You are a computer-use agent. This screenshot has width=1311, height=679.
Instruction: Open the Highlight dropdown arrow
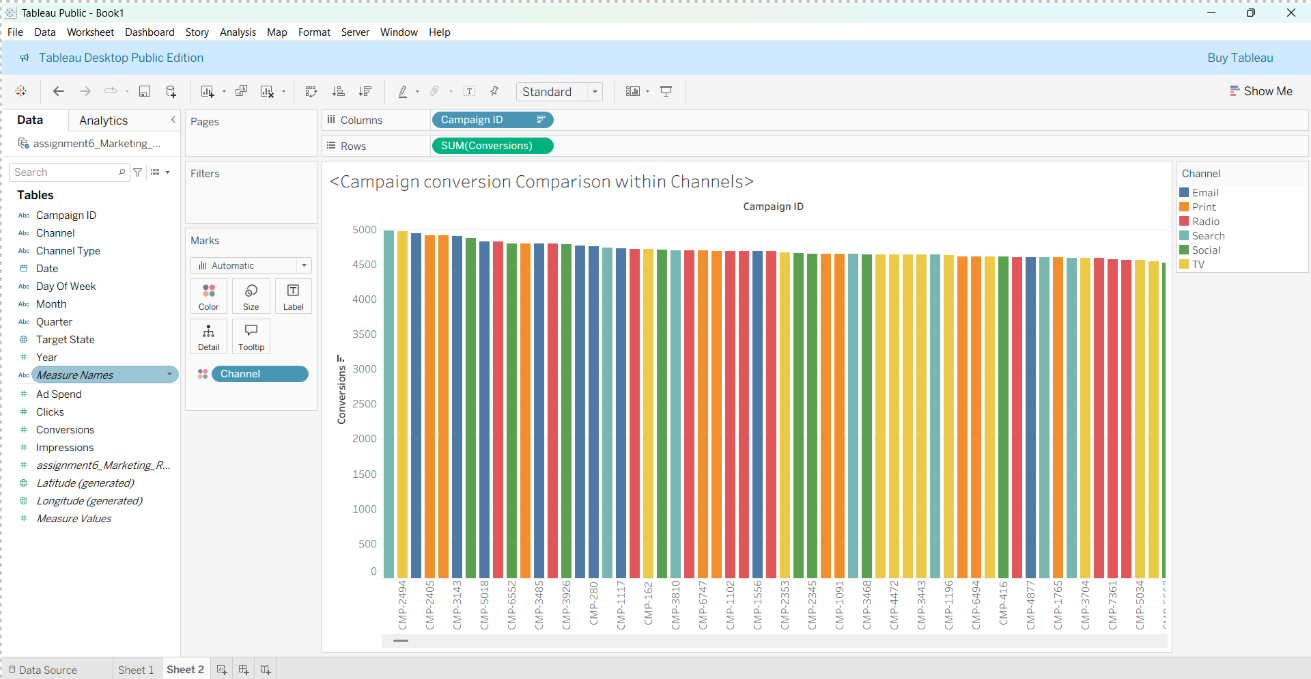[417, 92]
